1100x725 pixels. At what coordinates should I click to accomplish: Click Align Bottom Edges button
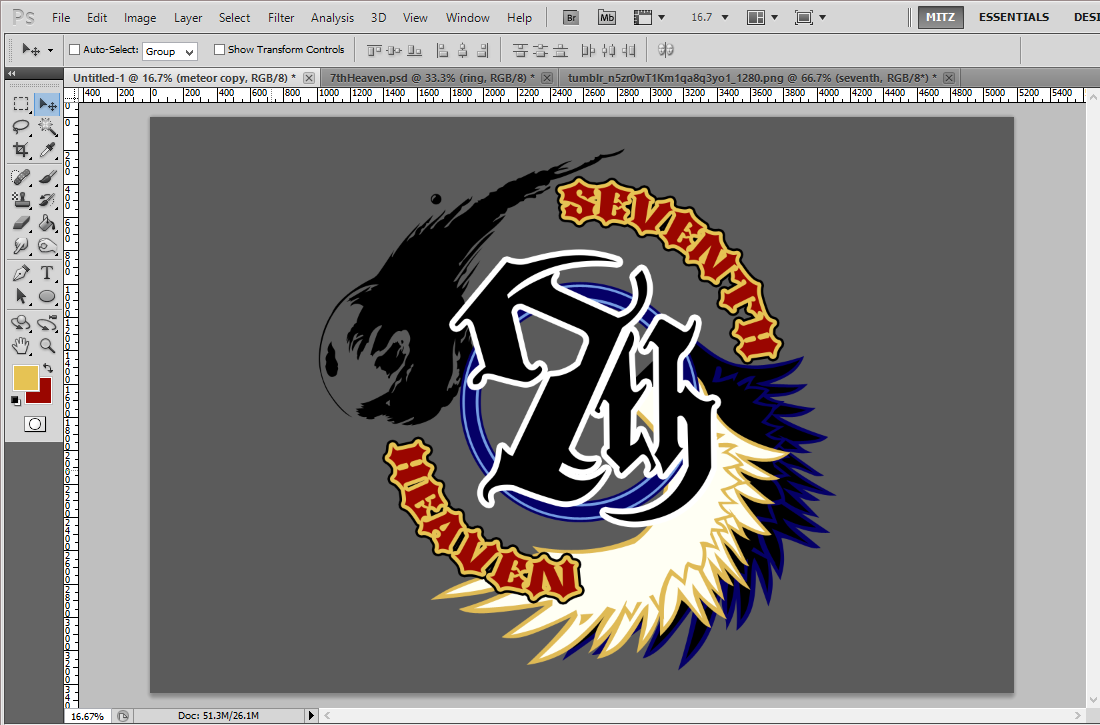coord(415,50)
